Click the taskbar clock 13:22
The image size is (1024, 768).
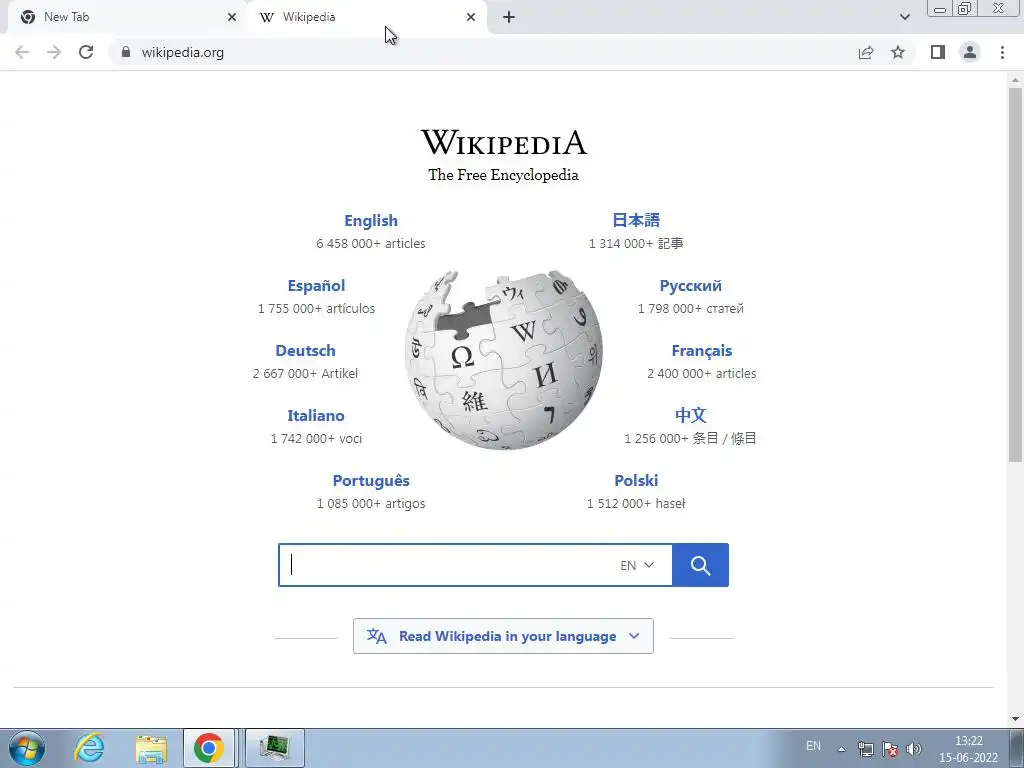point(968,741)
